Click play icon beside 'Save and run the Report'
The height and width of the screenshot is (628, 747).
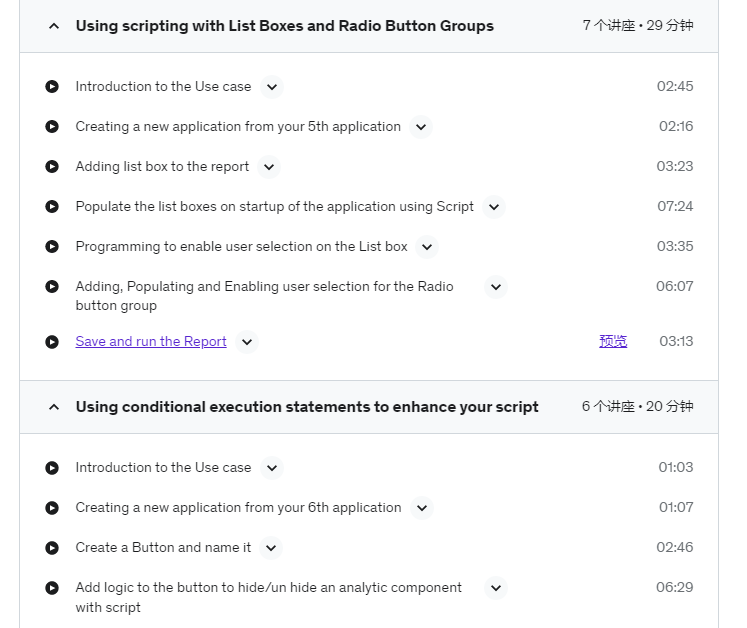(x=52, y=342)
